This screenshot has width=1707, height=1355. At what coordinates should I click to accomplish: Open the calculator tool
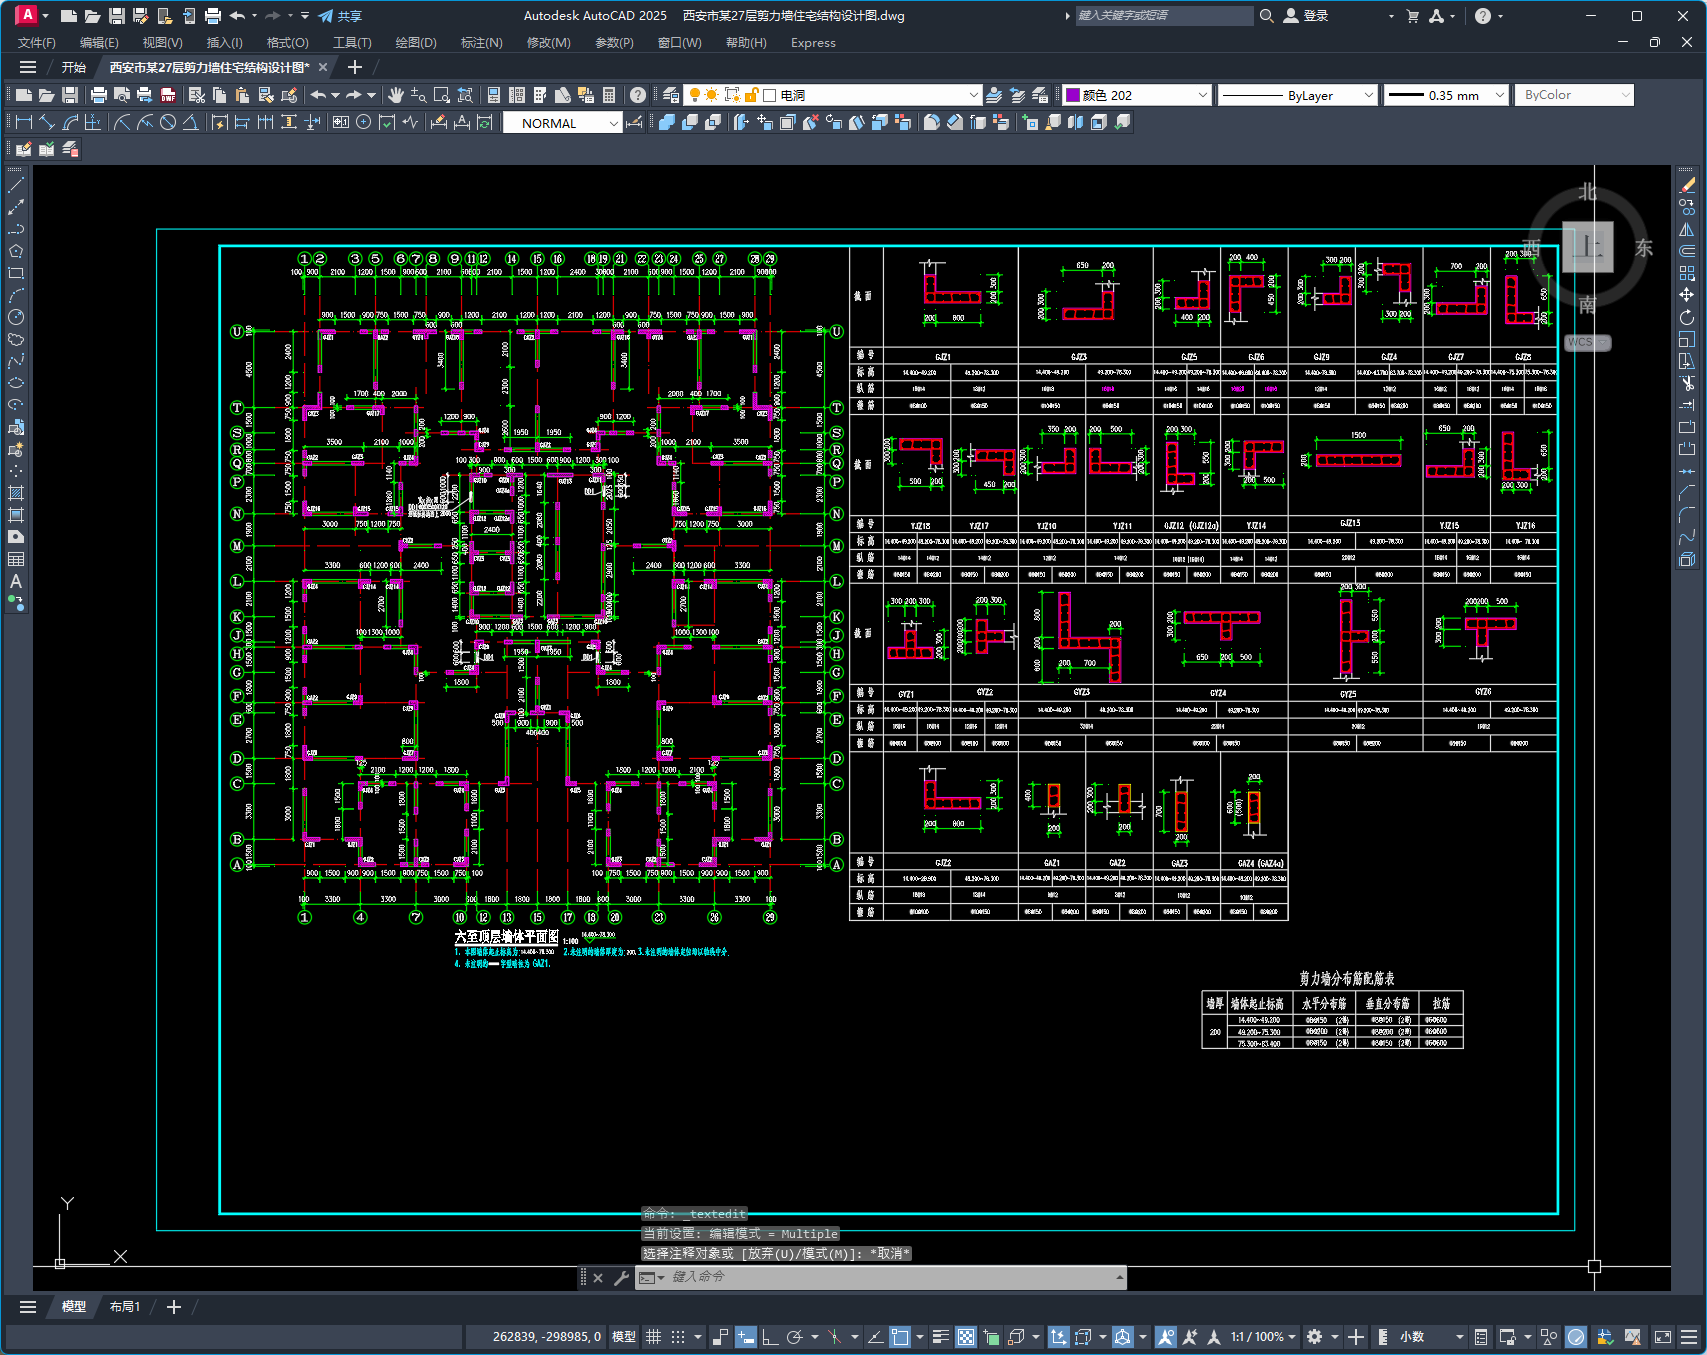point(609,95)
